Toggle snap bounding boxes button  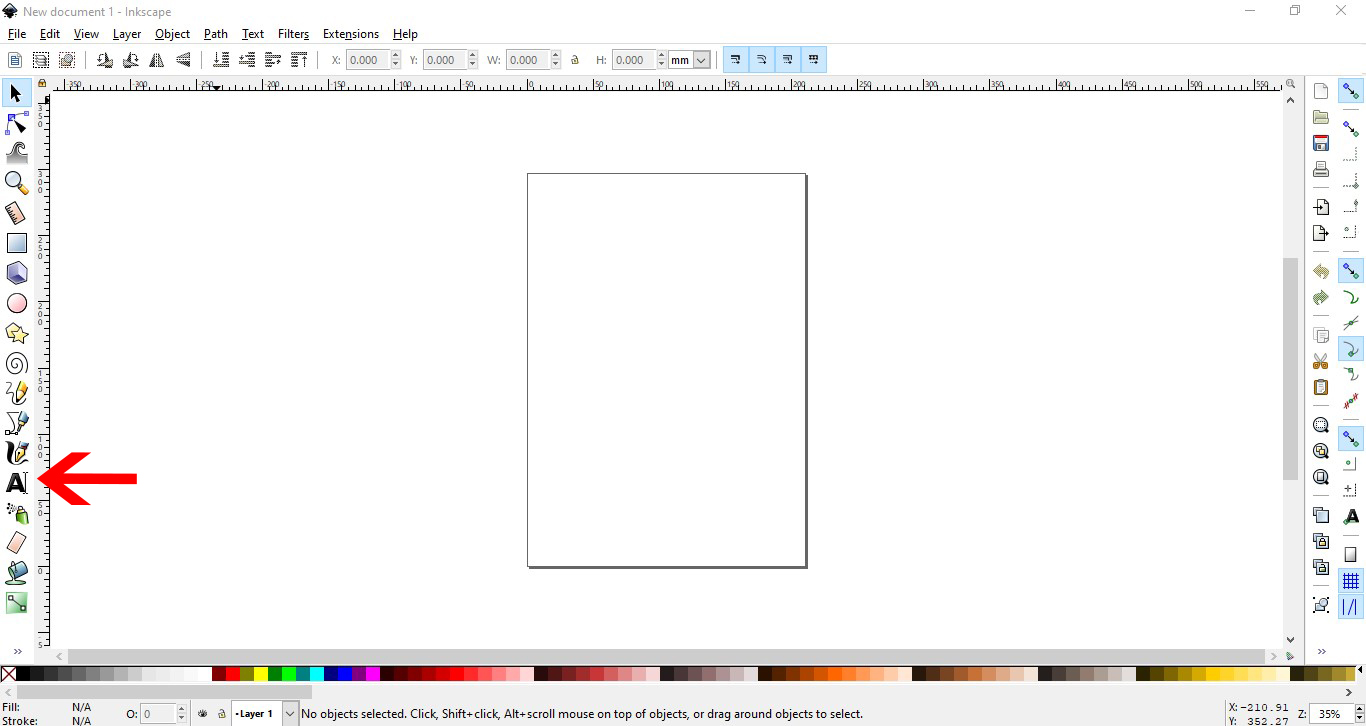pyautogui.click(x=1351, y=129)
